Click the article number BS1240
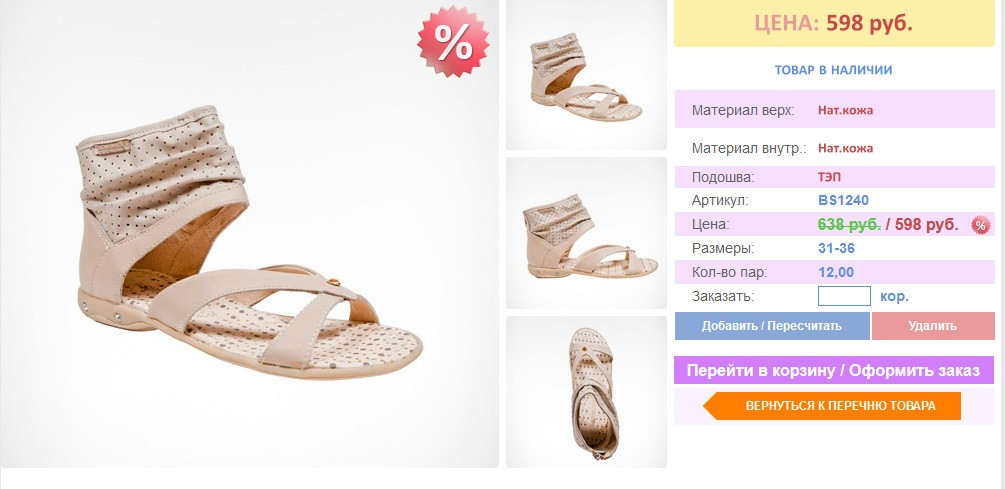 [843, 200]
